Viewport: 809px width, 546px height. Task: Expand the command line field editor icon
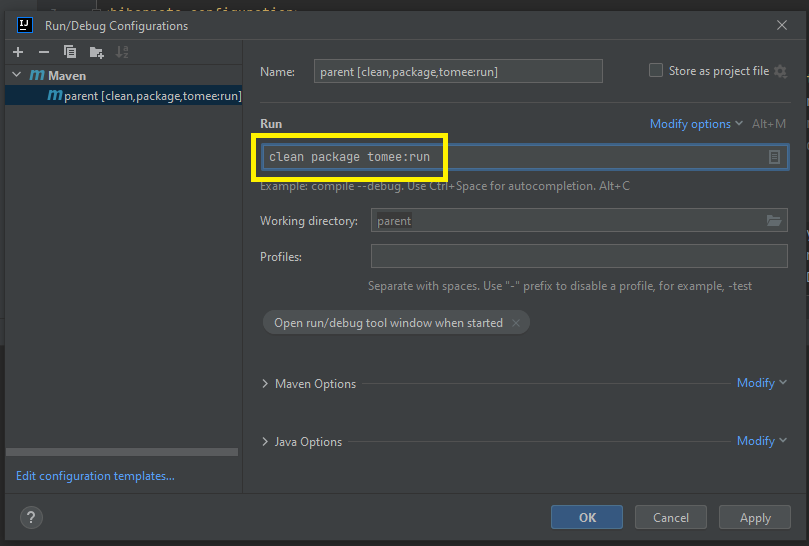point(774,157)
